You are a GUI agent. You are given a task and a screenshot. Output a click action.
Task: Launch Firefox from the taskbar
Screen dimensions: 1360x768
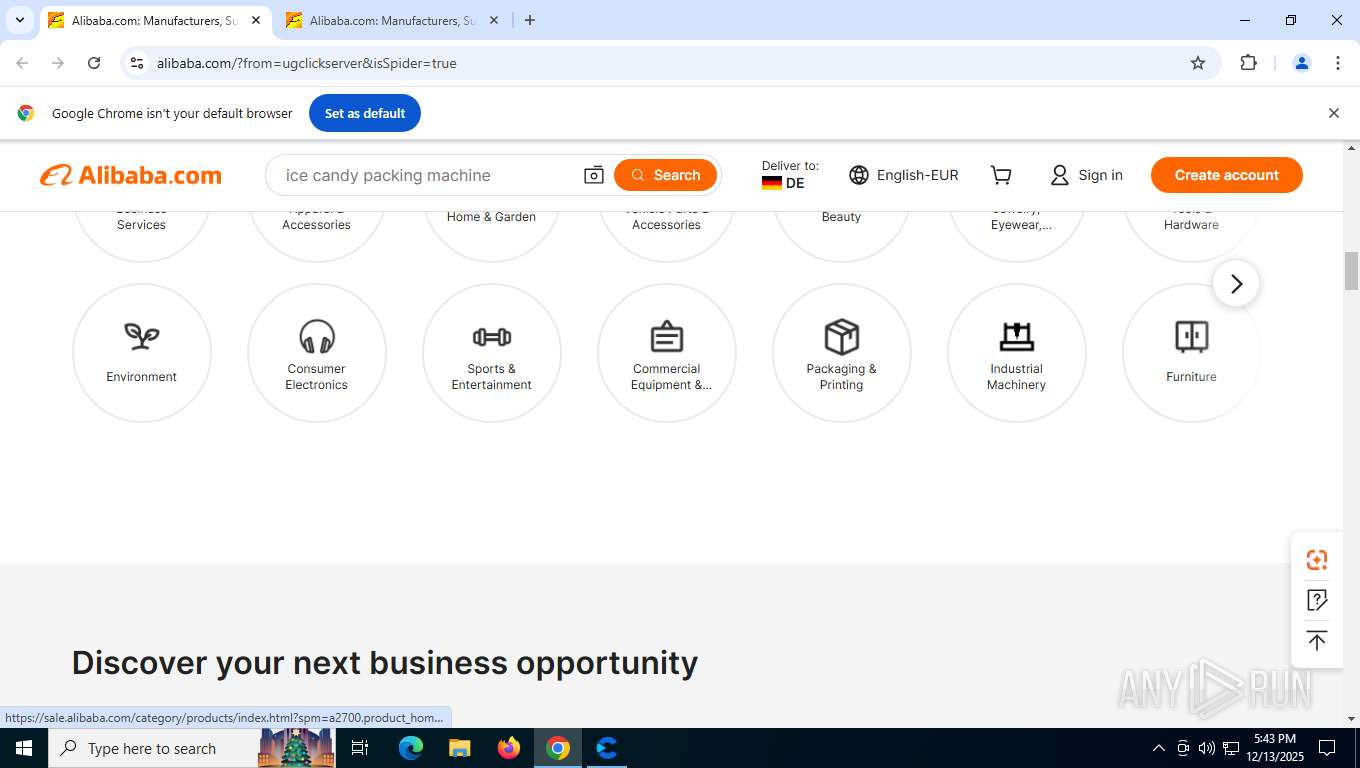(509, 748)
